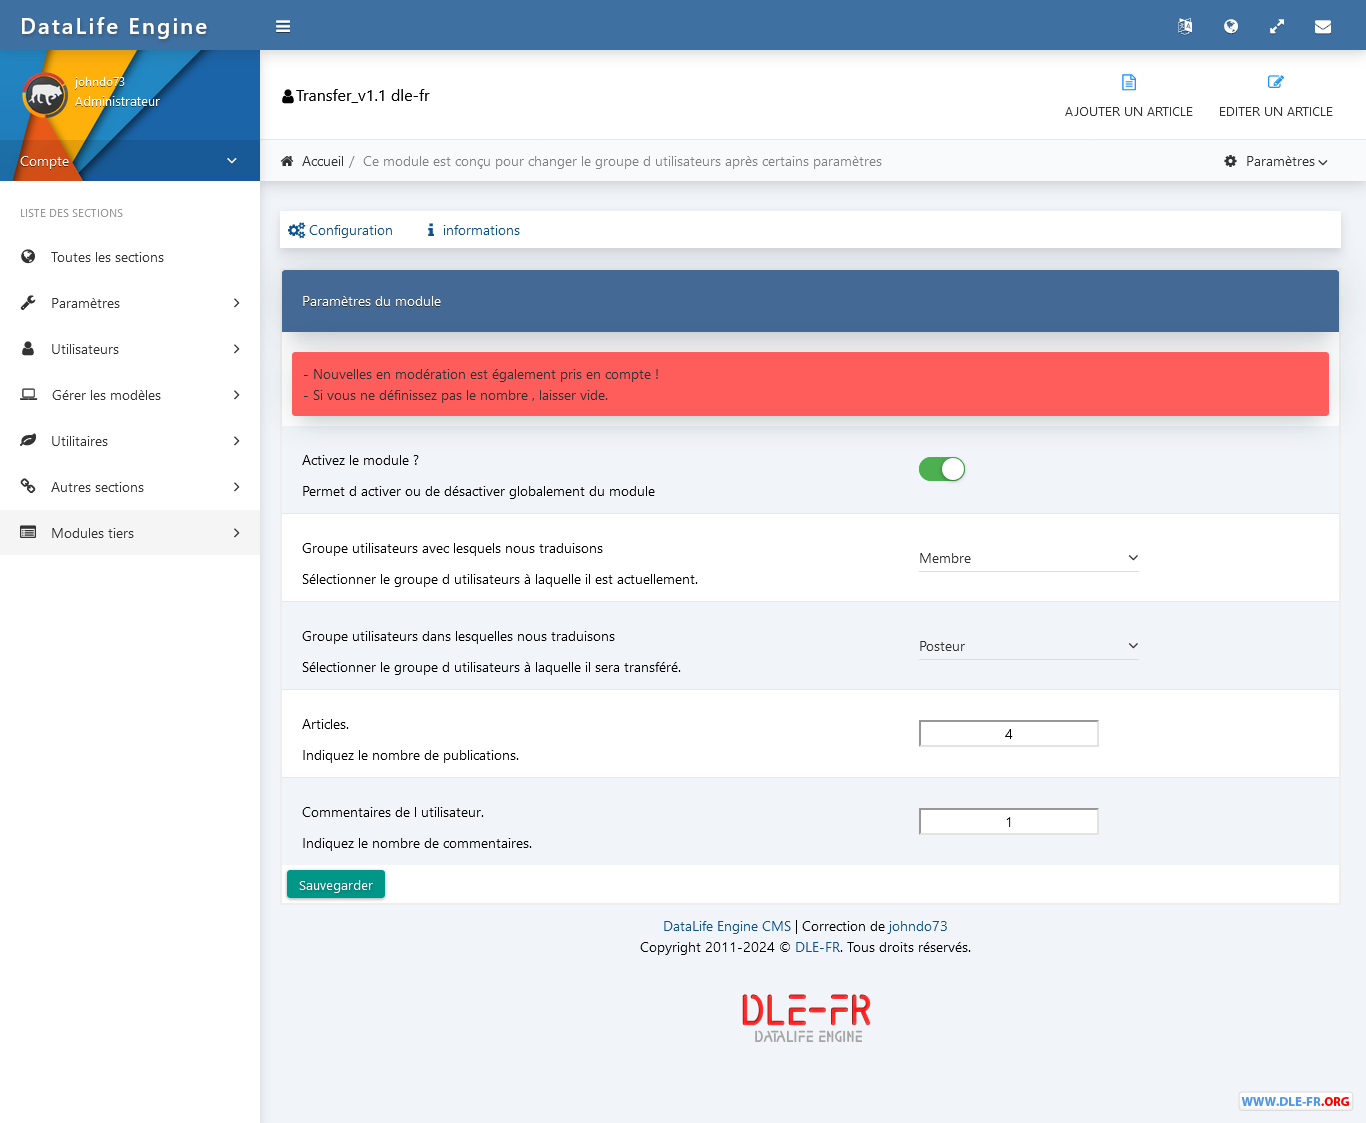This screenshot has height=1123, width=1366.
Task: Click the DLE-FR DataLife Engine footer logo
Action: 807,1018
